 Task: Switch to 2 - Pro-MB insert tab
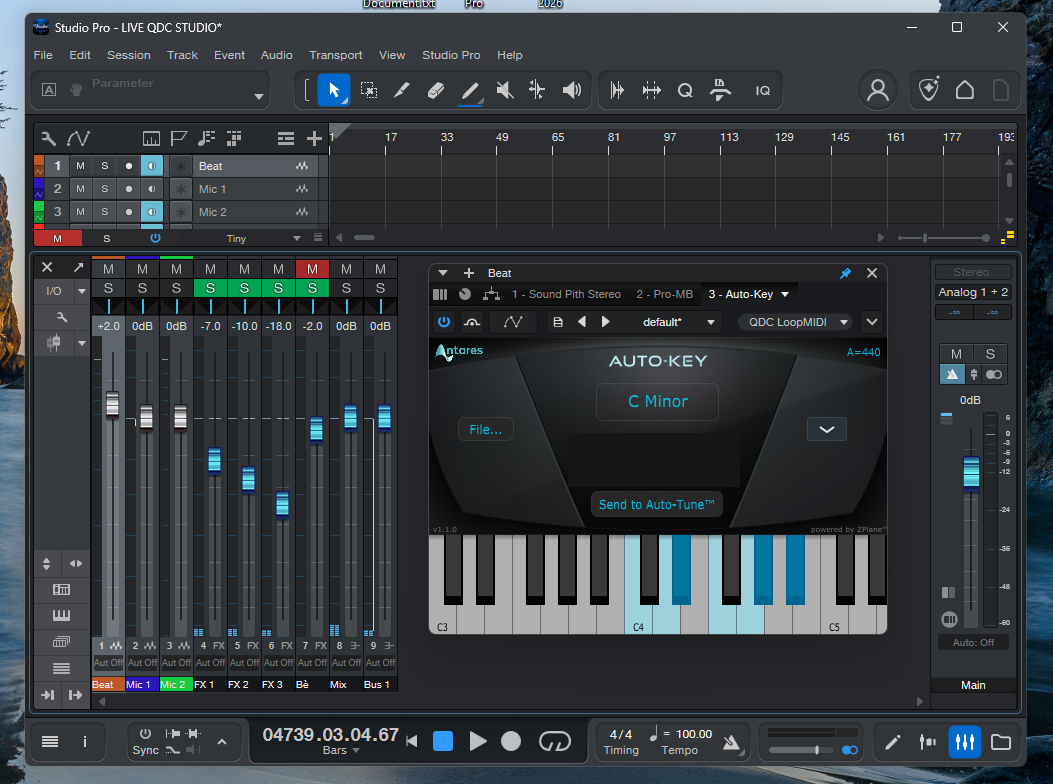[664, 294]
